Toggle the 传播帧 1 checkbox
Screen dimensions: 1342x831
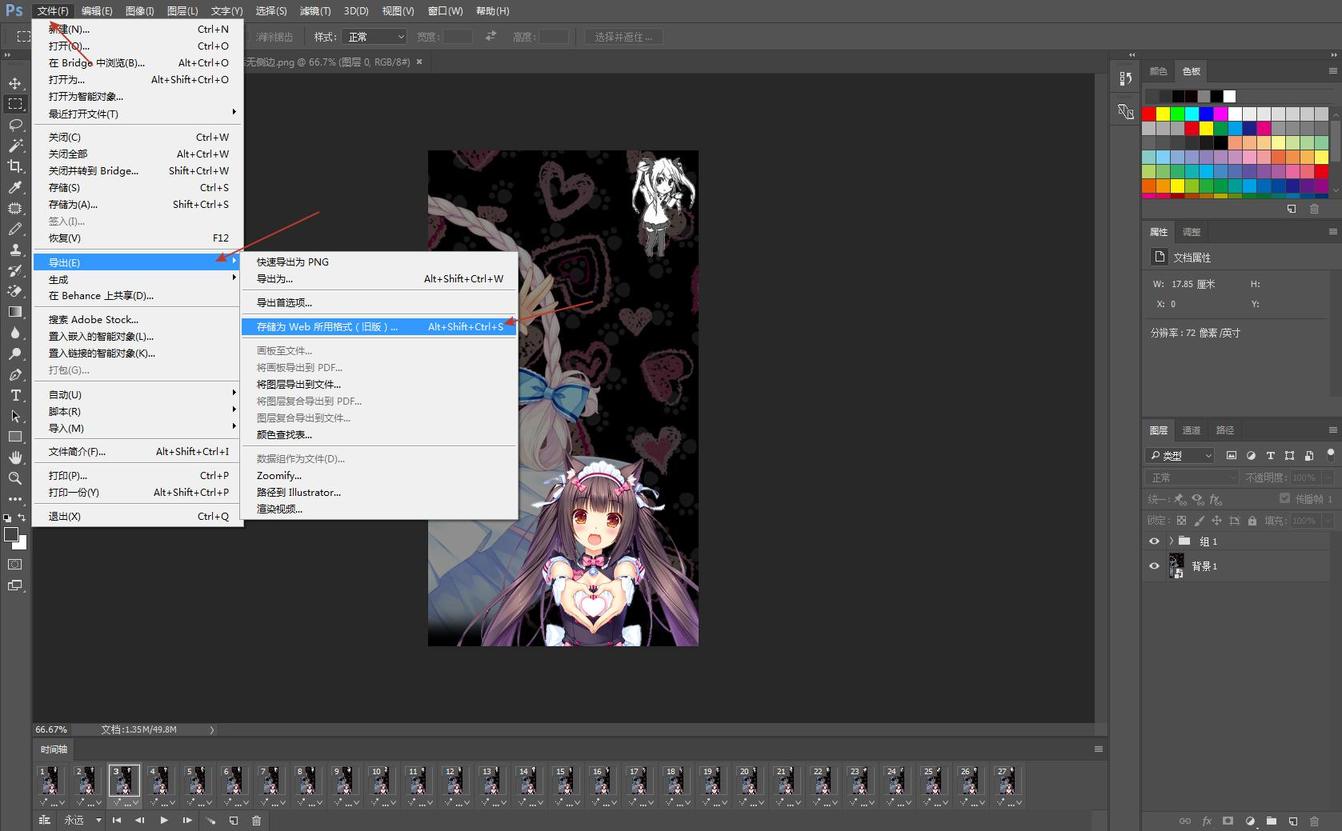pyautogui.click(x=1285, y=498)
